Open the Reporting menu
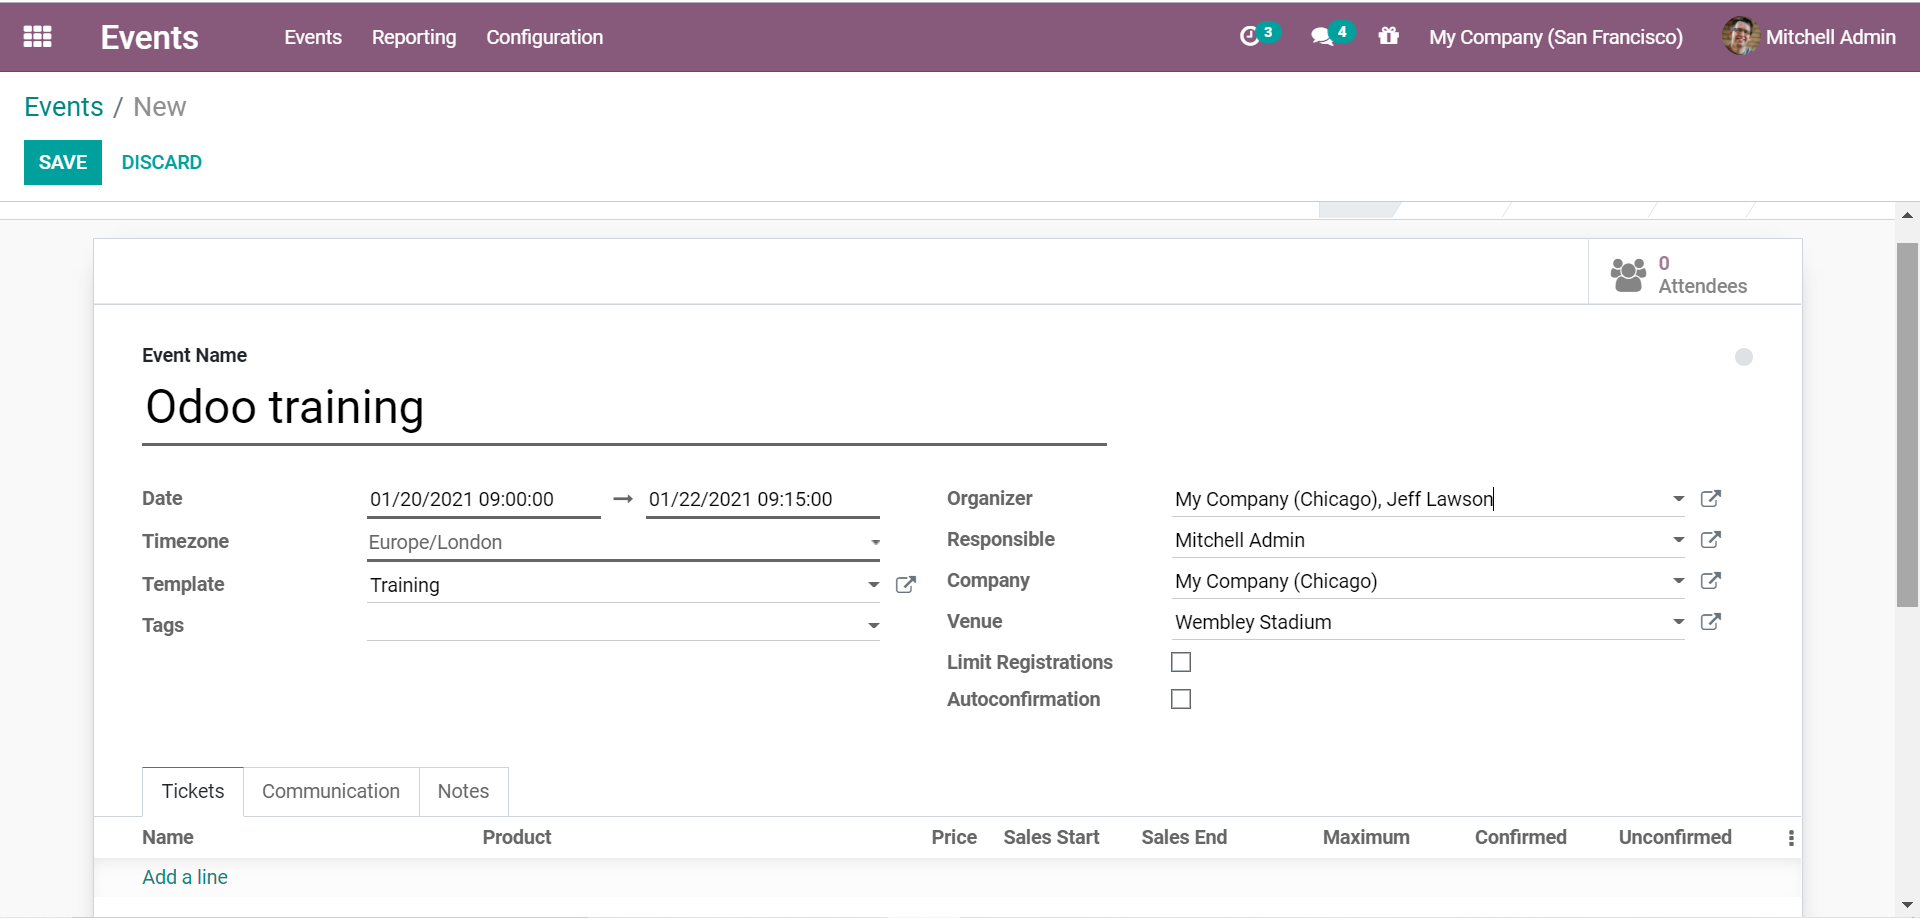The height and width of the screenshot is (918, 1920). (x=414, y=37)
